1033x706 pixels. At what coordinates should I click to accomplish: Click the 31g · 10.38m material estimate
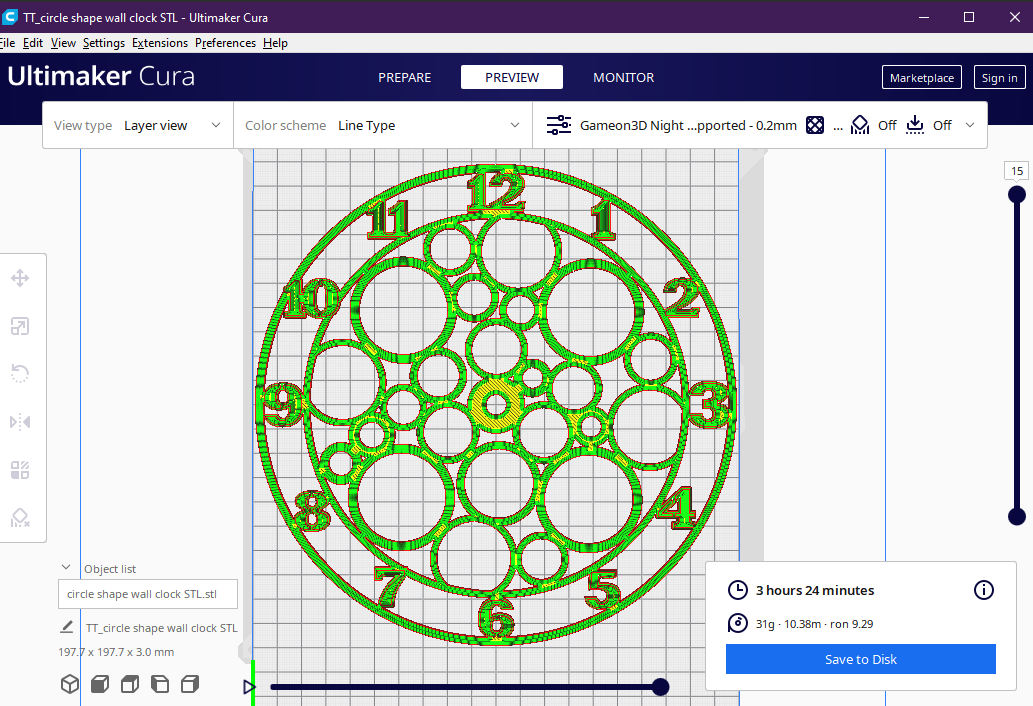814,624
